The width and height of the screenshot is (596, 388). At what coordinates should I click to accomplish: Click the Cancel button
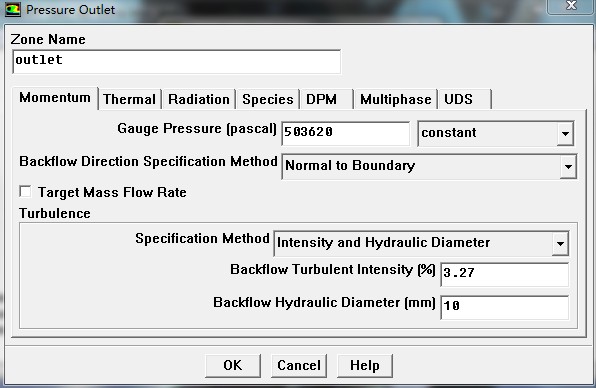click(x=299, y=366)
